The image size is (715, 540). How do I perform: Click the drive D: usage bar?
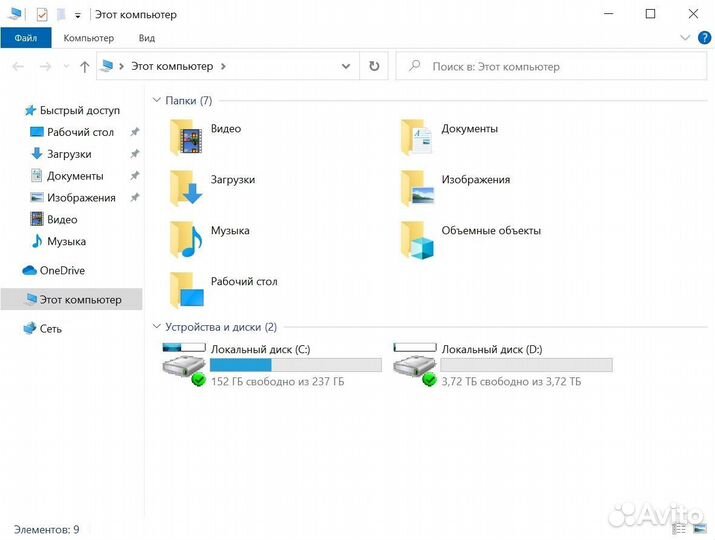coord(526,365)
